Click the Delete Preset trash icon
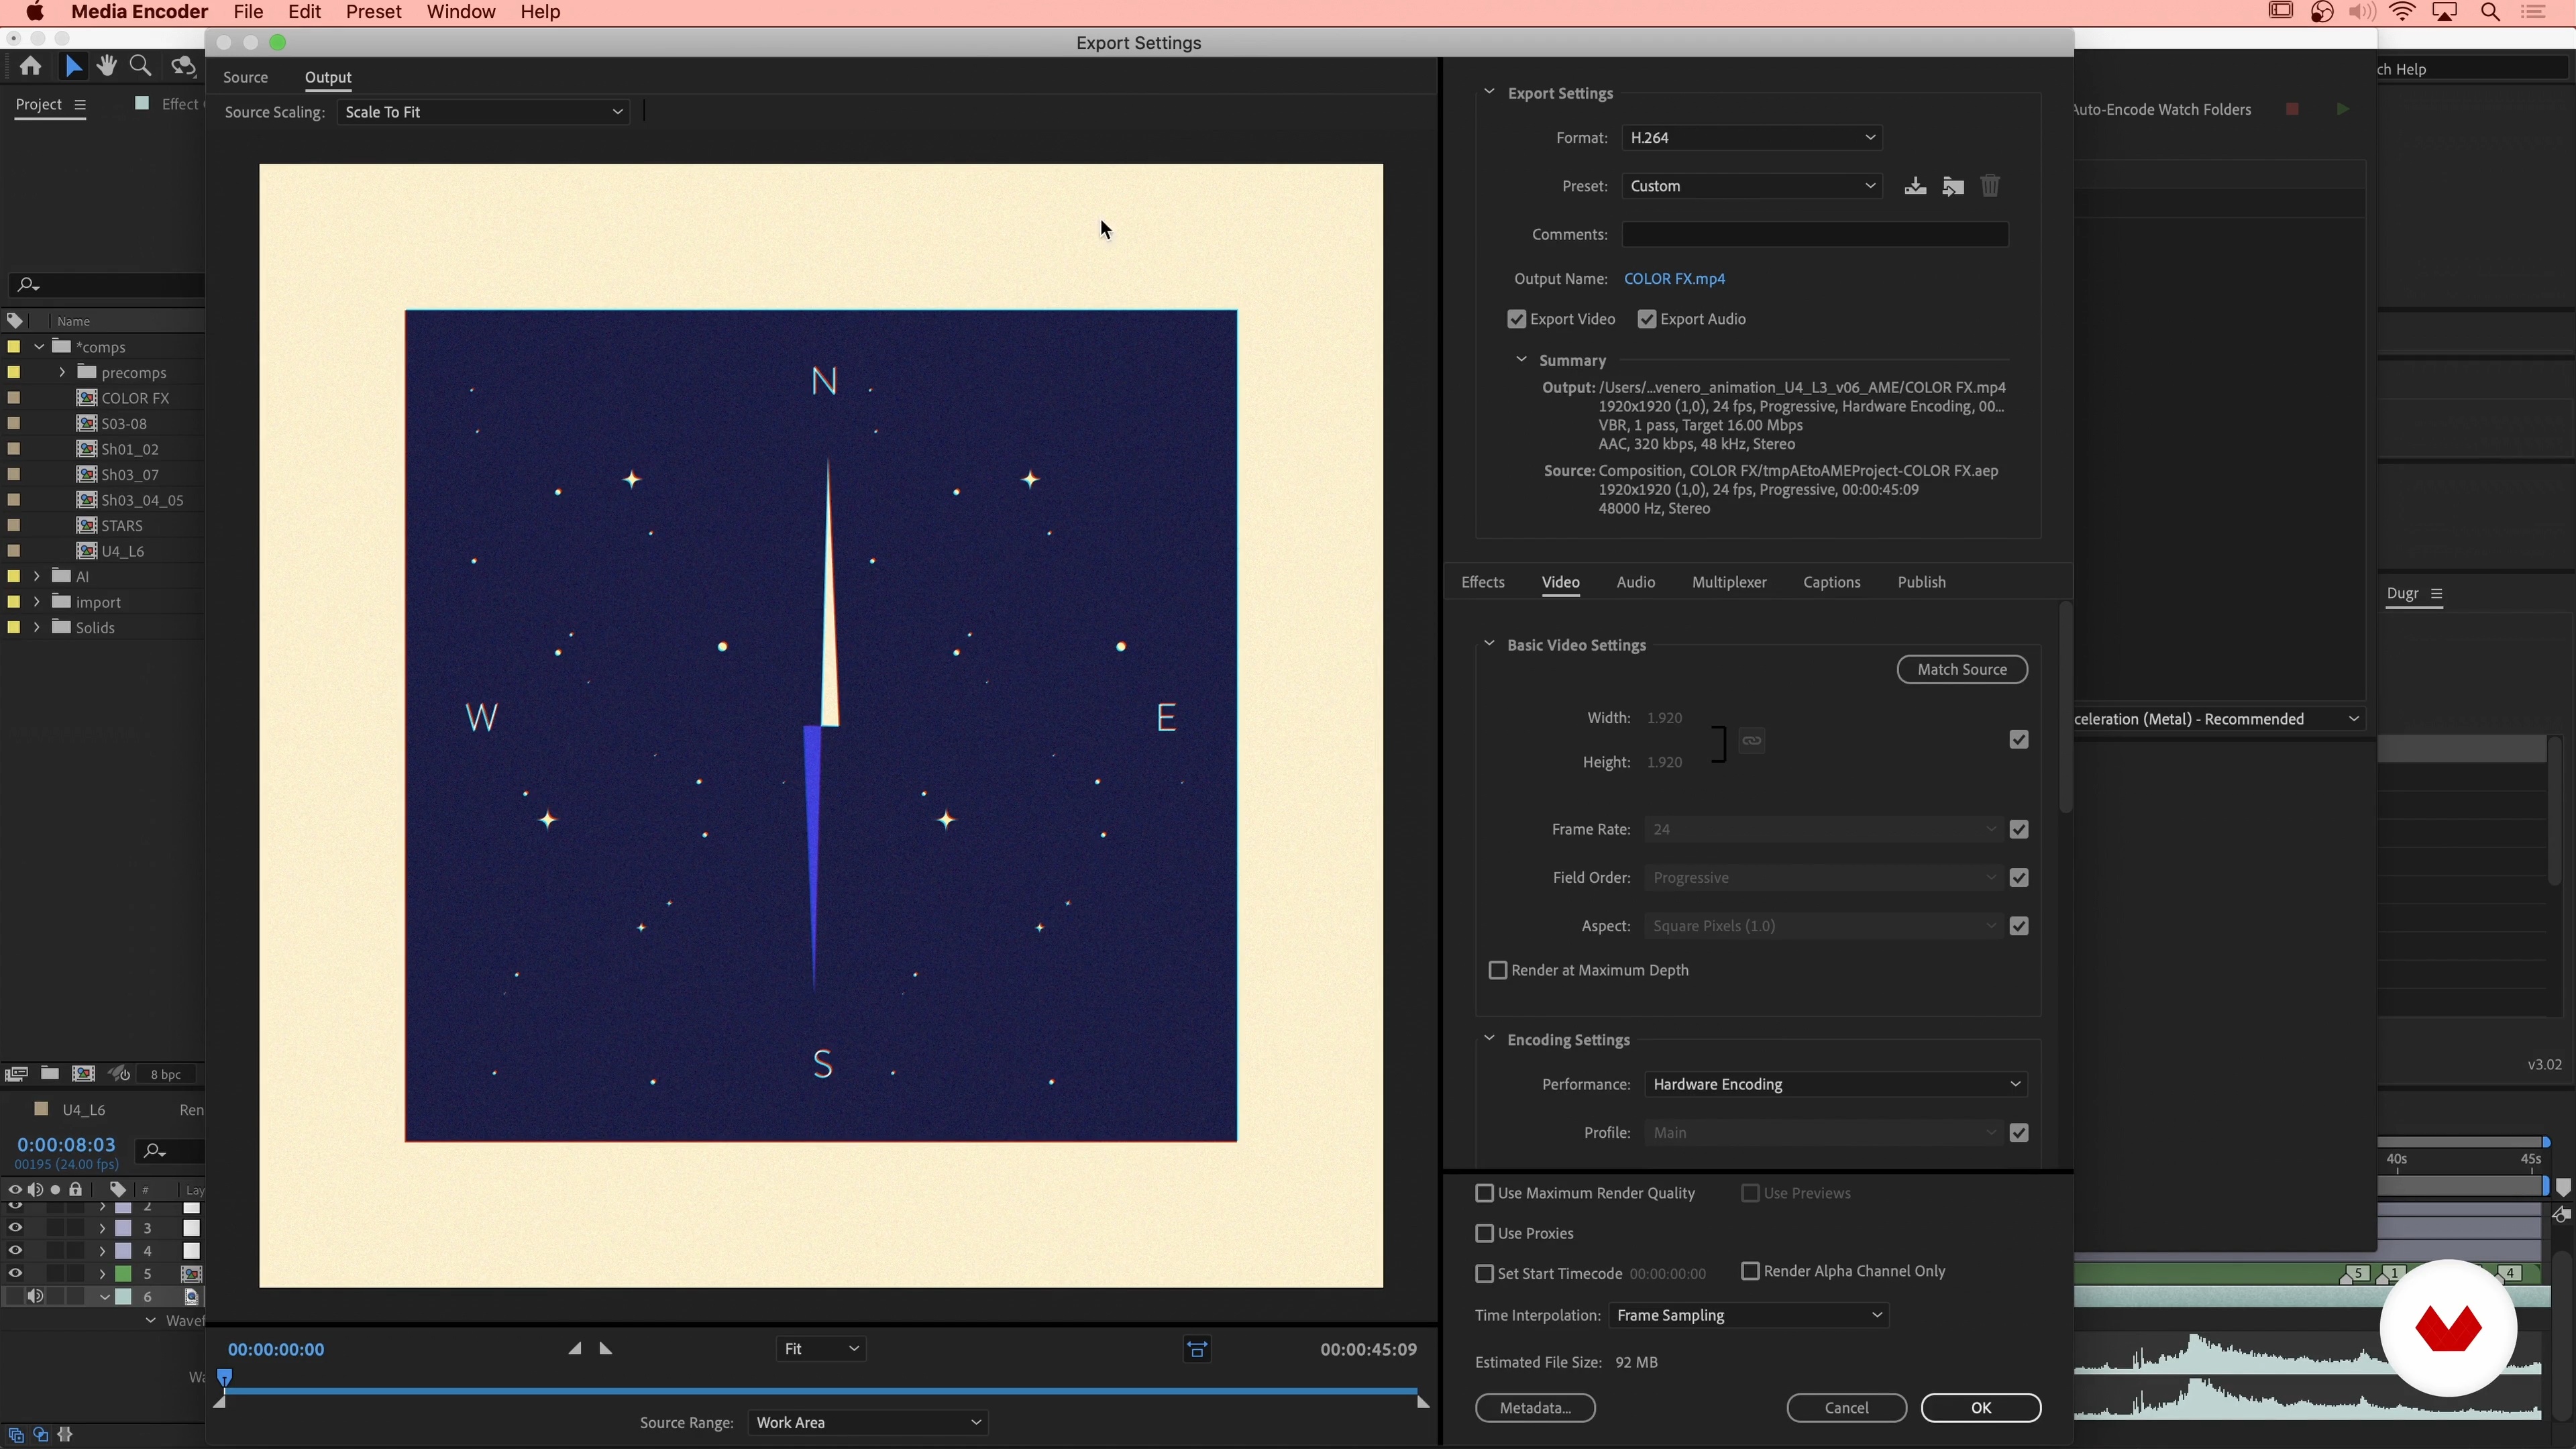2576x1449 pixels. pyautogui.click(x=1990, y=186)
